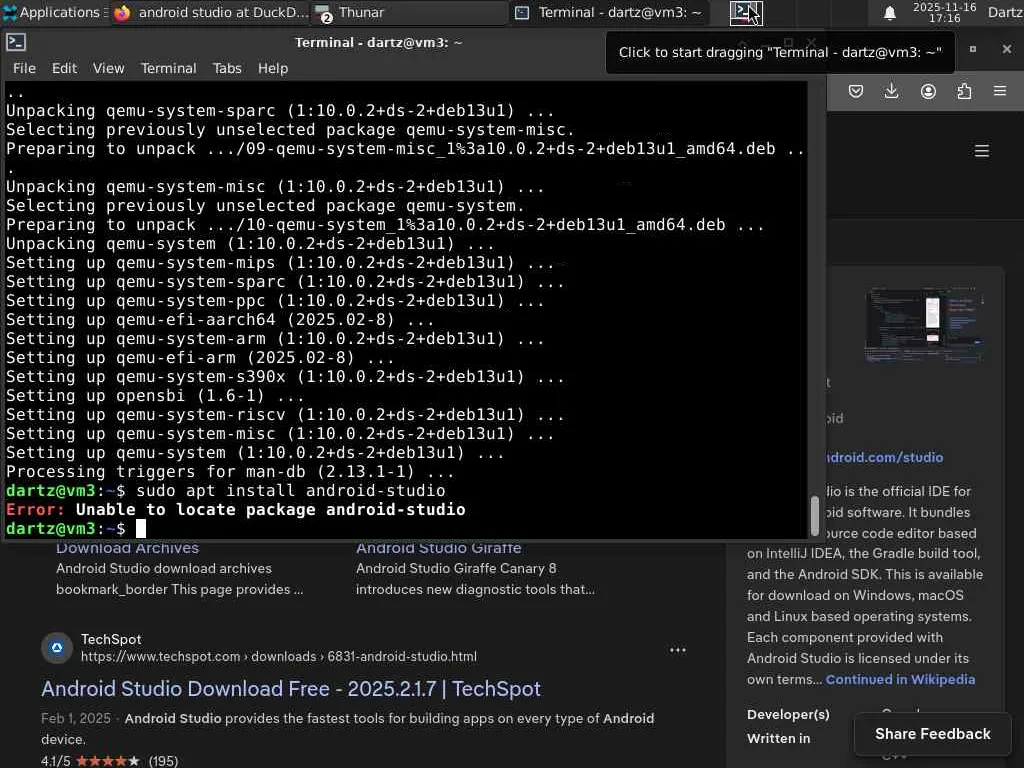Switch to the Firefox android studio taskbar window
Image resolution: width=1024 pixels, height=768 pixels.
click(209, 12)
